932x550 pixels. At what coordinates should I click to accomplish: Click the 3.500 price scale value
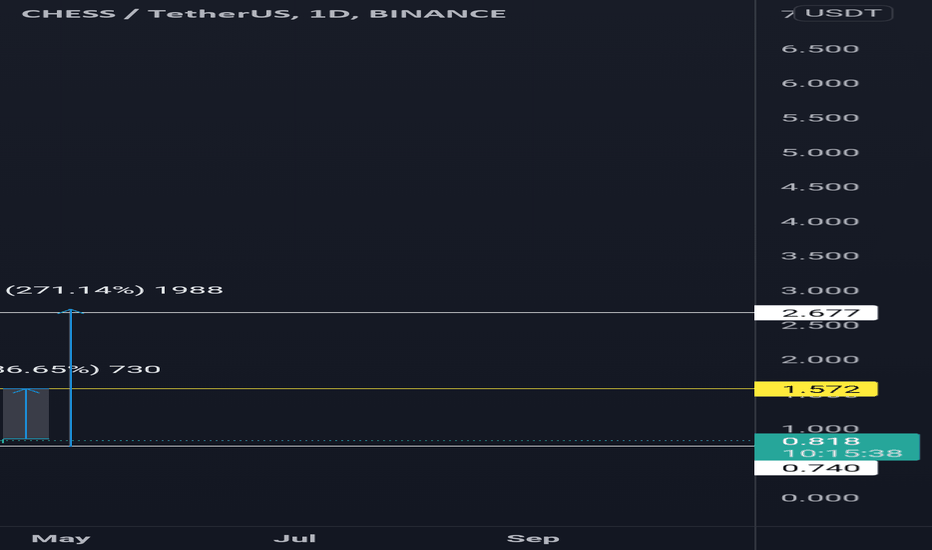click(820, 256)
